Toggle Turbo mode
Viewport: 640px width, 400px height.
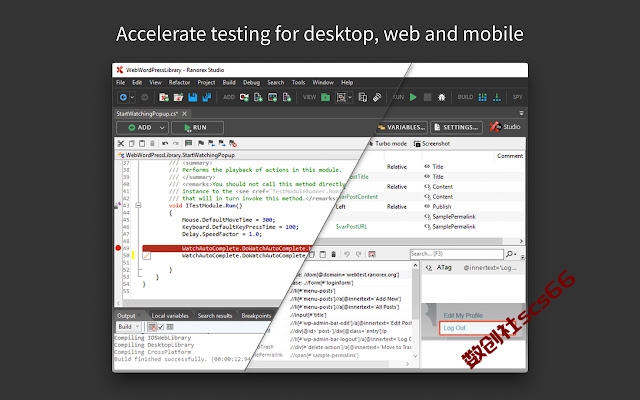click(387, 144)
